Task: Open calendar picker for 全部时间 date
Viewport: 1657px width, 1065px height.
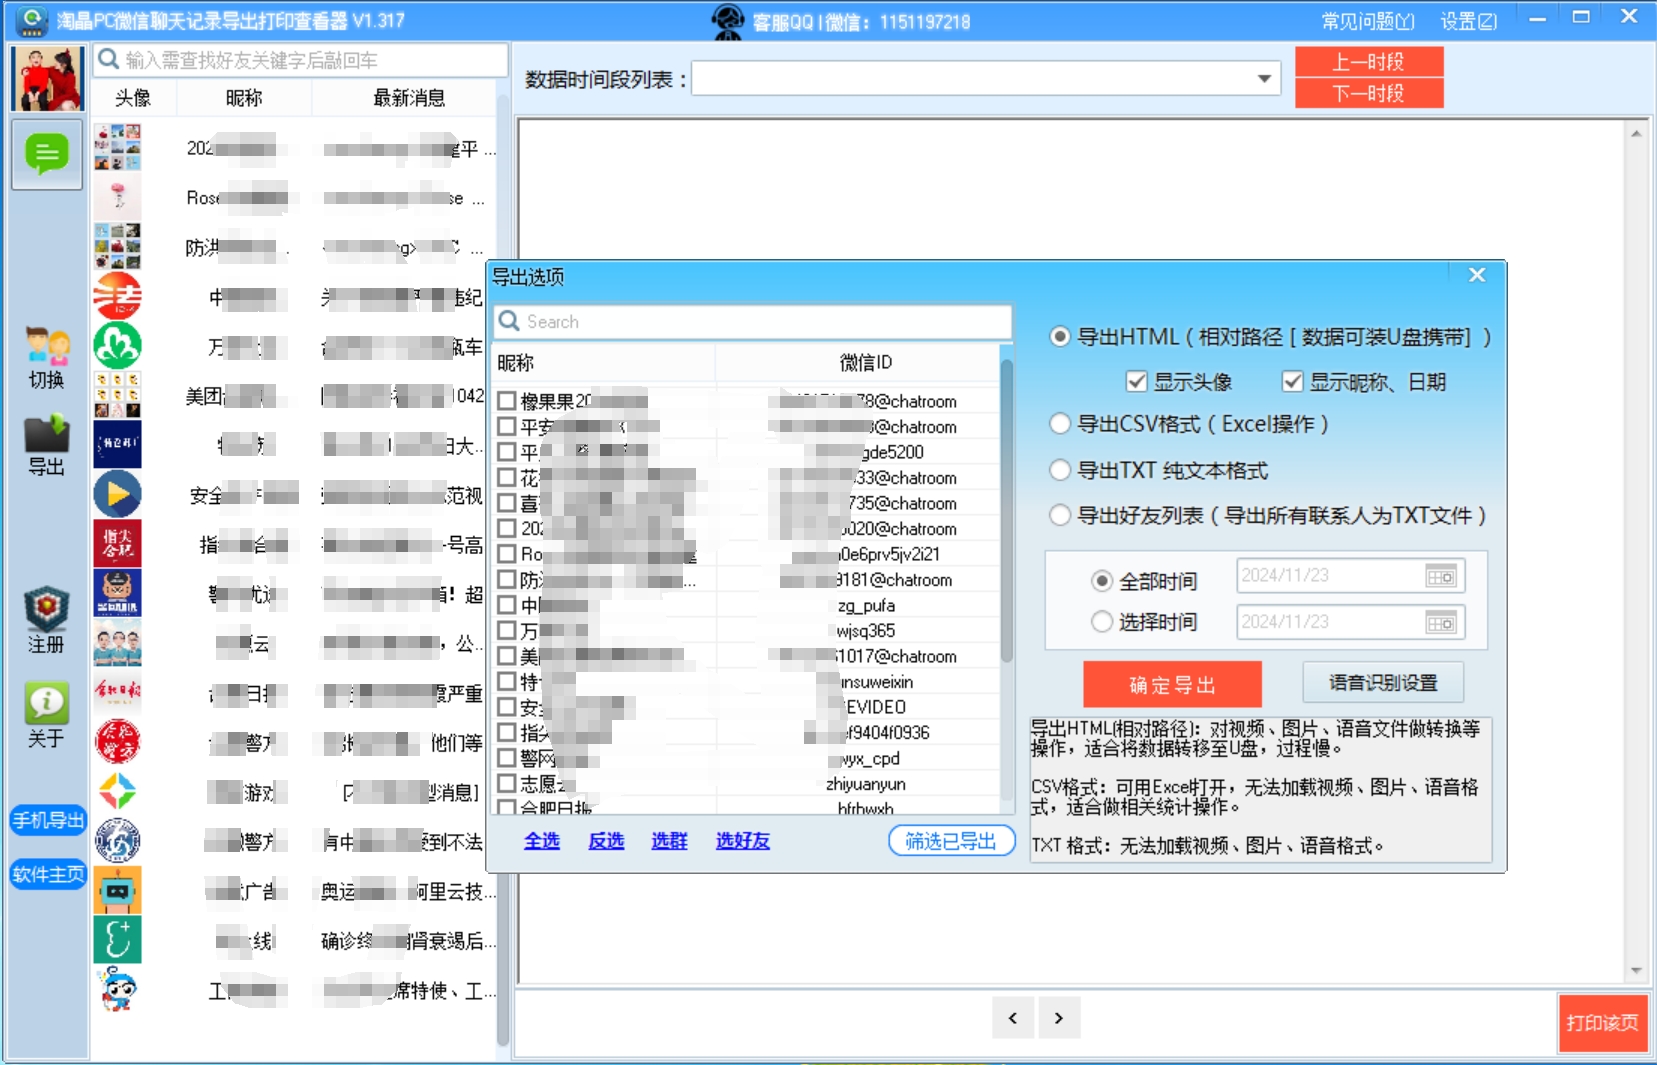Action: point(1441,576)
